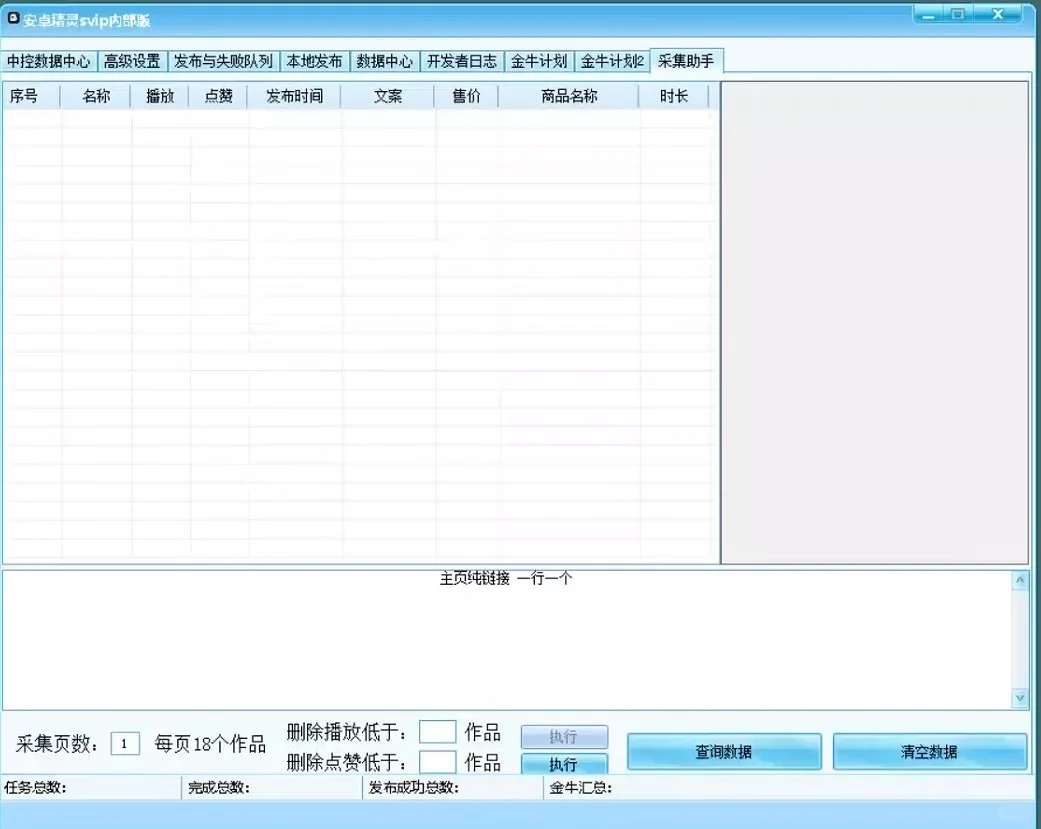Screen dimensions: 1041x829
Task: Click the 清空数据 button
Action: click(929, 752)
